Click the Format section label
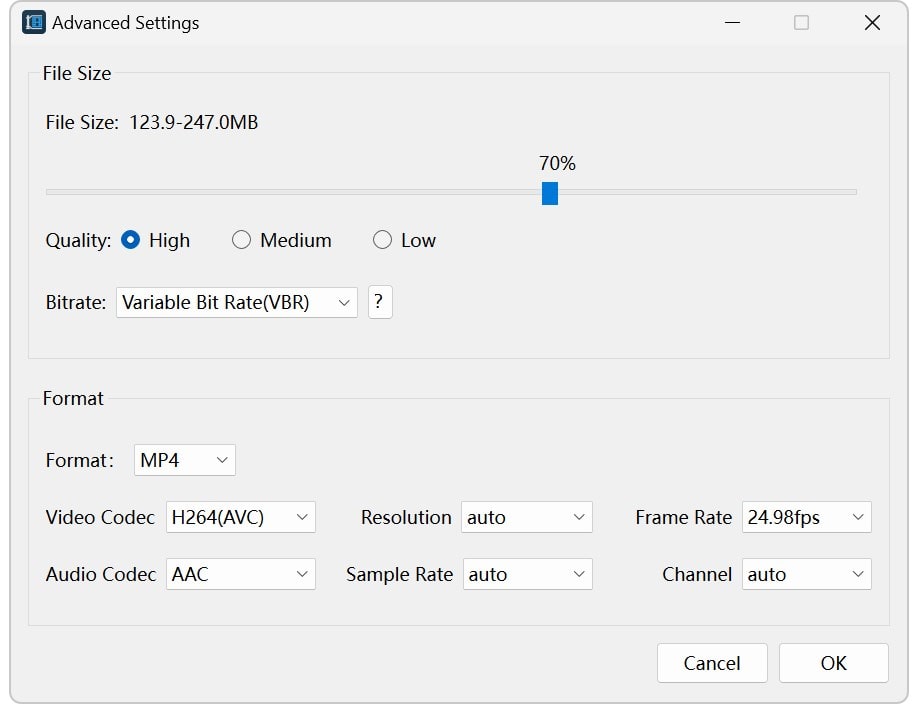The image size is (918, 713). pyautogui.click(x=73, y=398)
